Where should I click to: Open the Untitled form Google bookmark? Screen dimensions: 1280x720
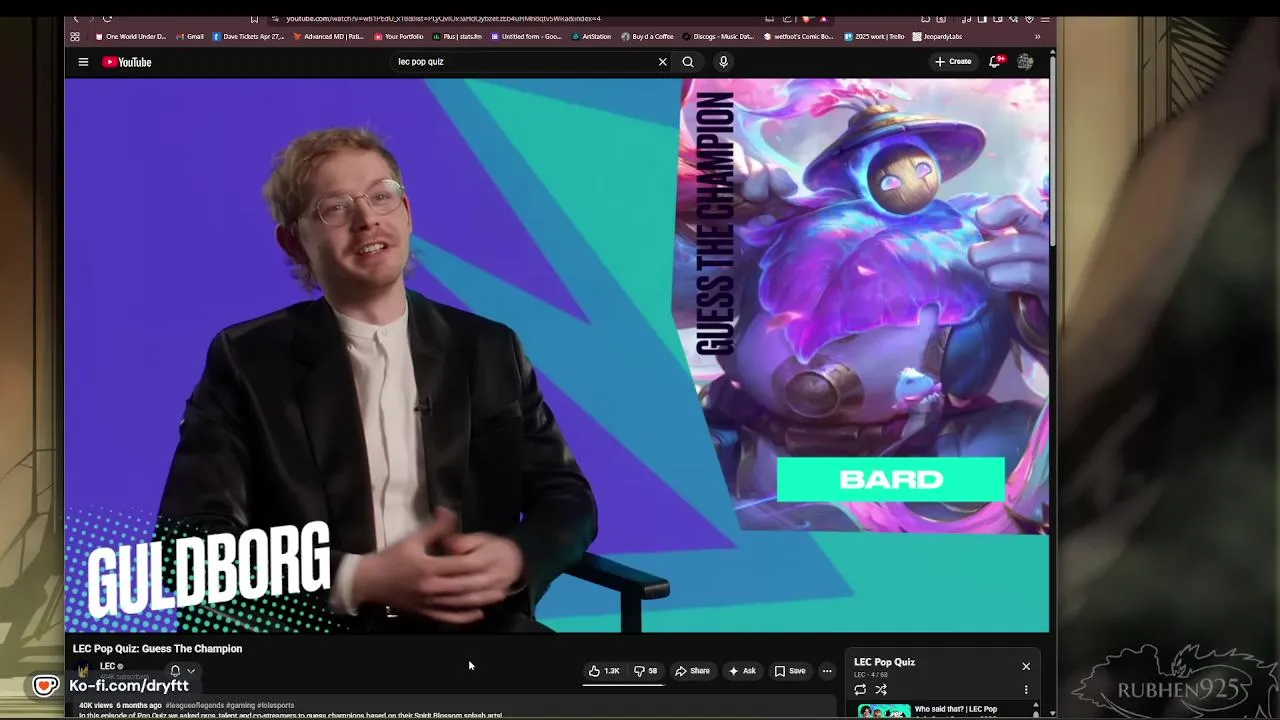coord(526,37)
